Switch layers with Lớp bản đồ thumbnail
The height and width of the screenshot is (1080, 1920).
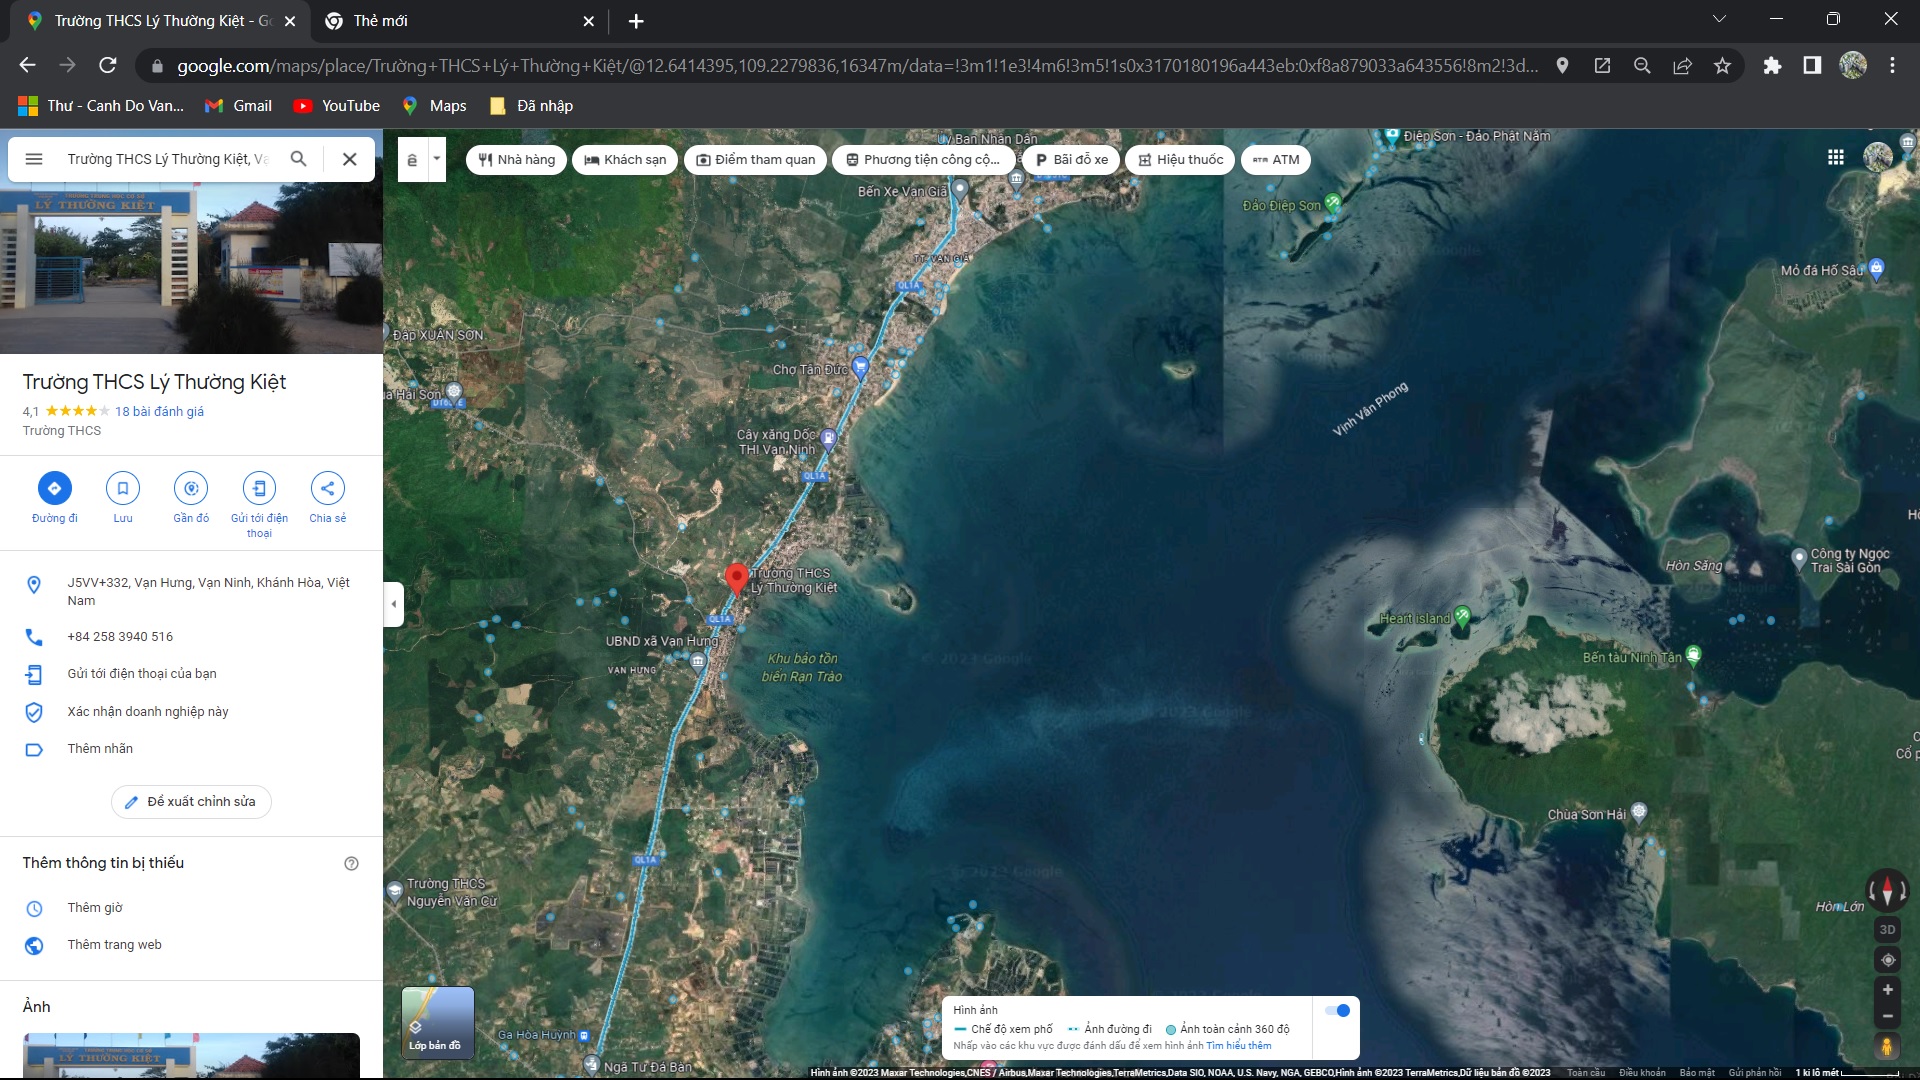coord(438,1022)
